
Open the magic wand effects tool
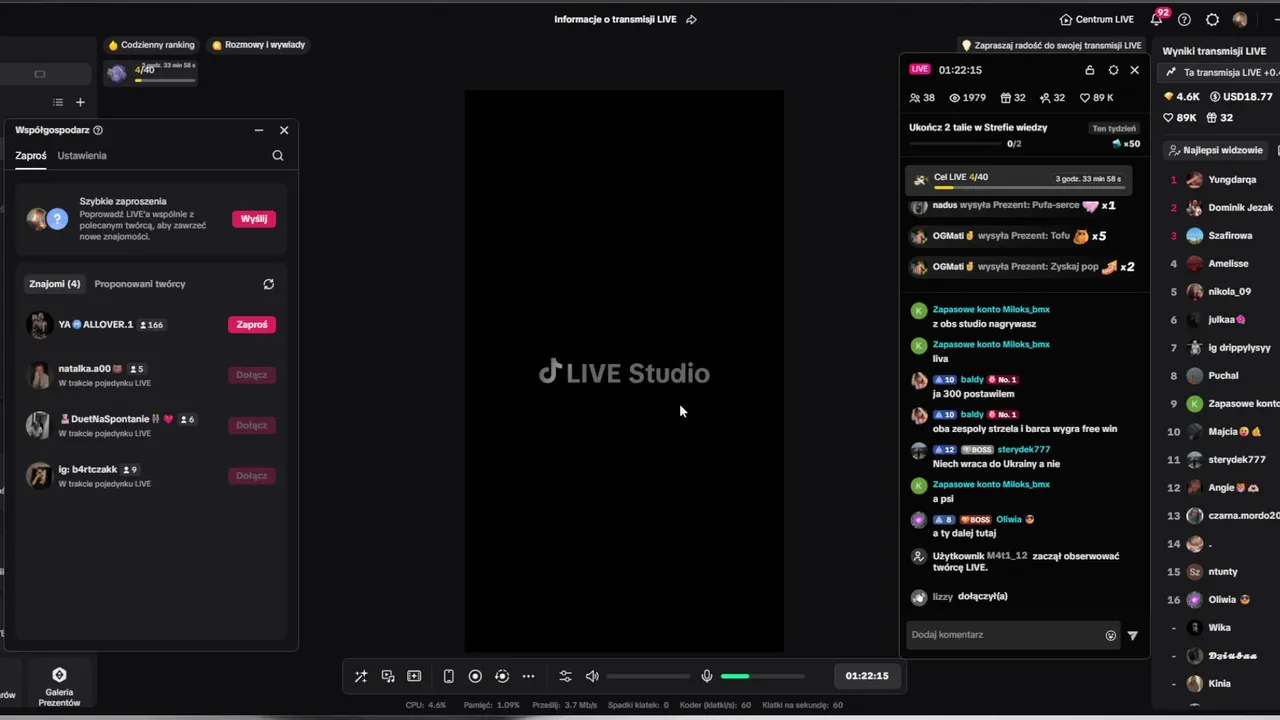[x=361, y=676]
